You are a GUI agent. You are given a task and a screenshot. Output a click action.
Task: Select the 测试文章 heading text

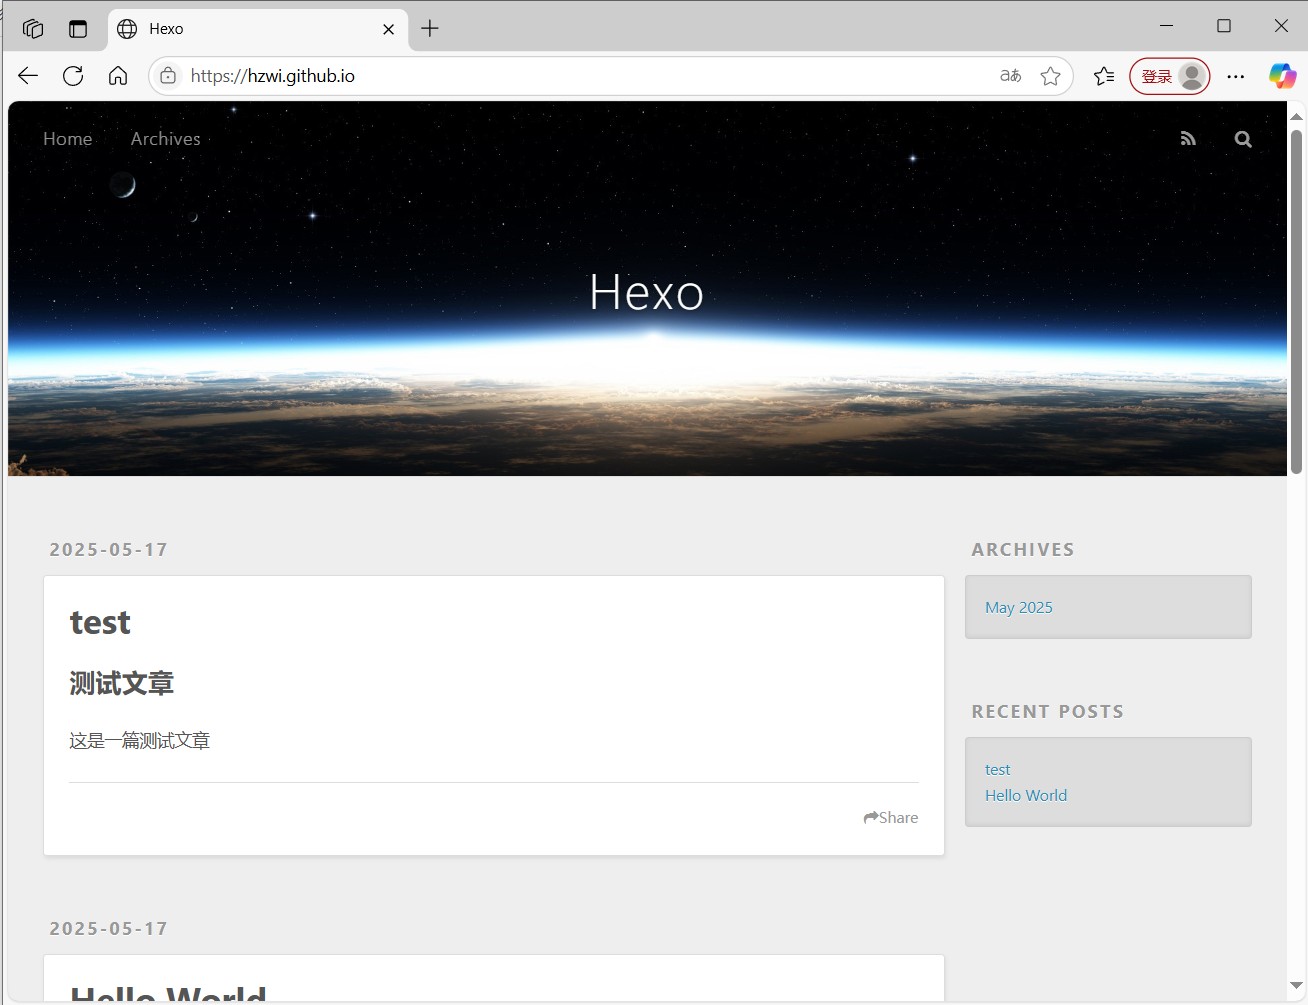(122, 683)
